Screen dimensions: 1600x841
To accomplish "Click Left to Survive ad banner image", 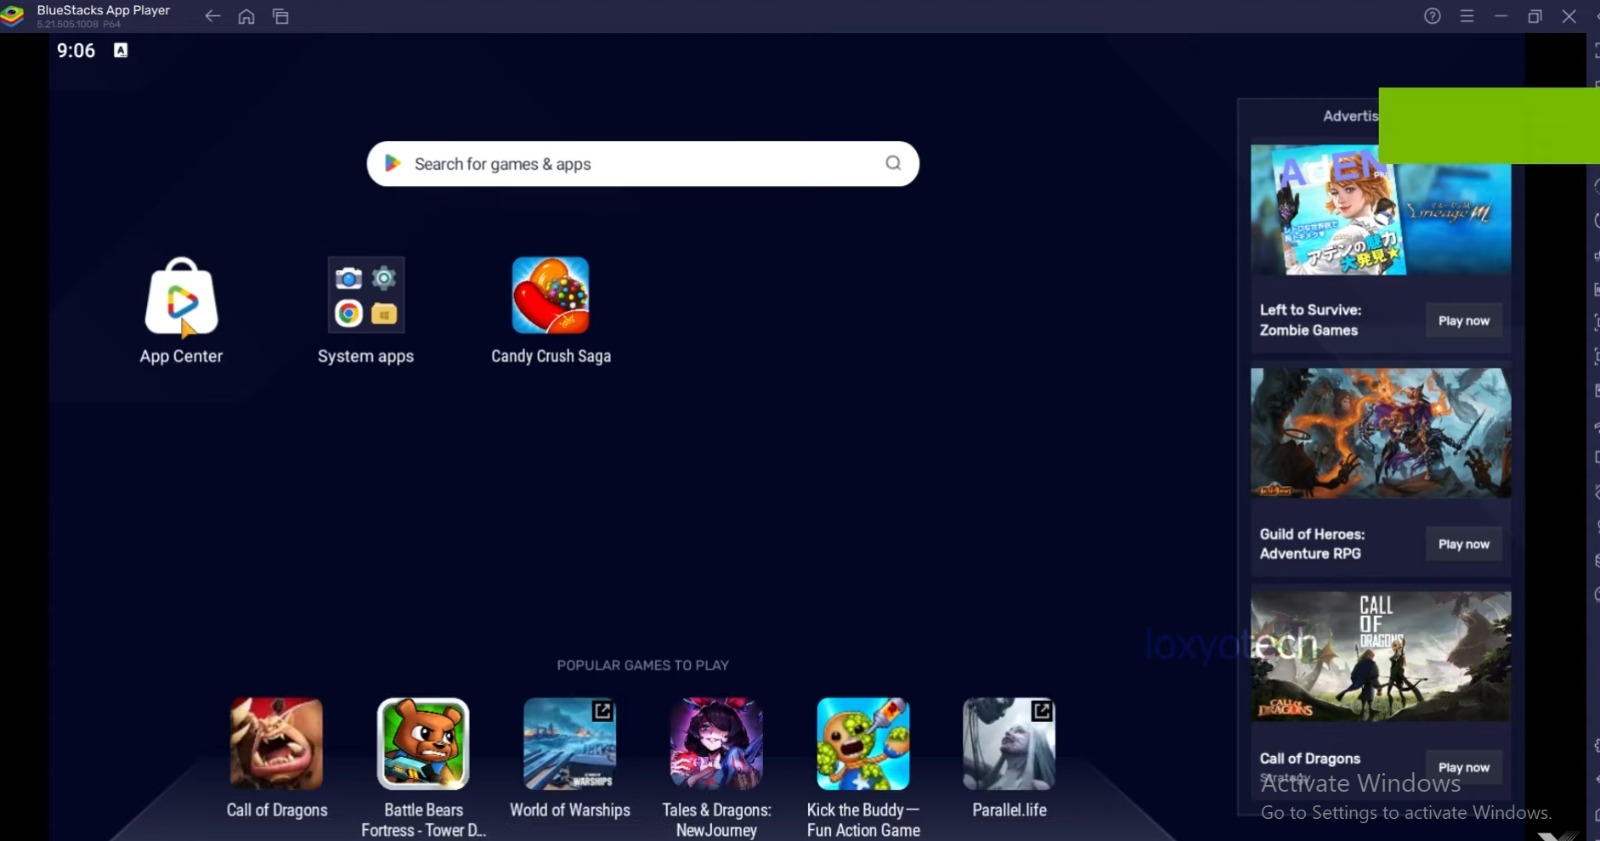I will 1381,210.
